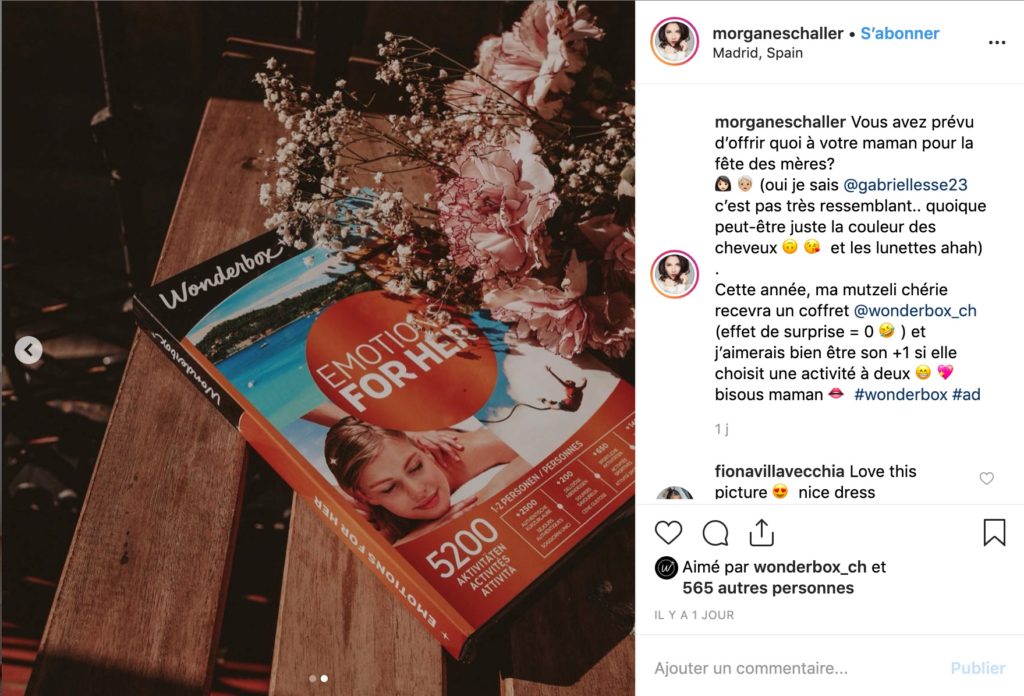Open the #wonderbox hashtag
This screenshot has height=696, width=1024.
click(901, 394)
